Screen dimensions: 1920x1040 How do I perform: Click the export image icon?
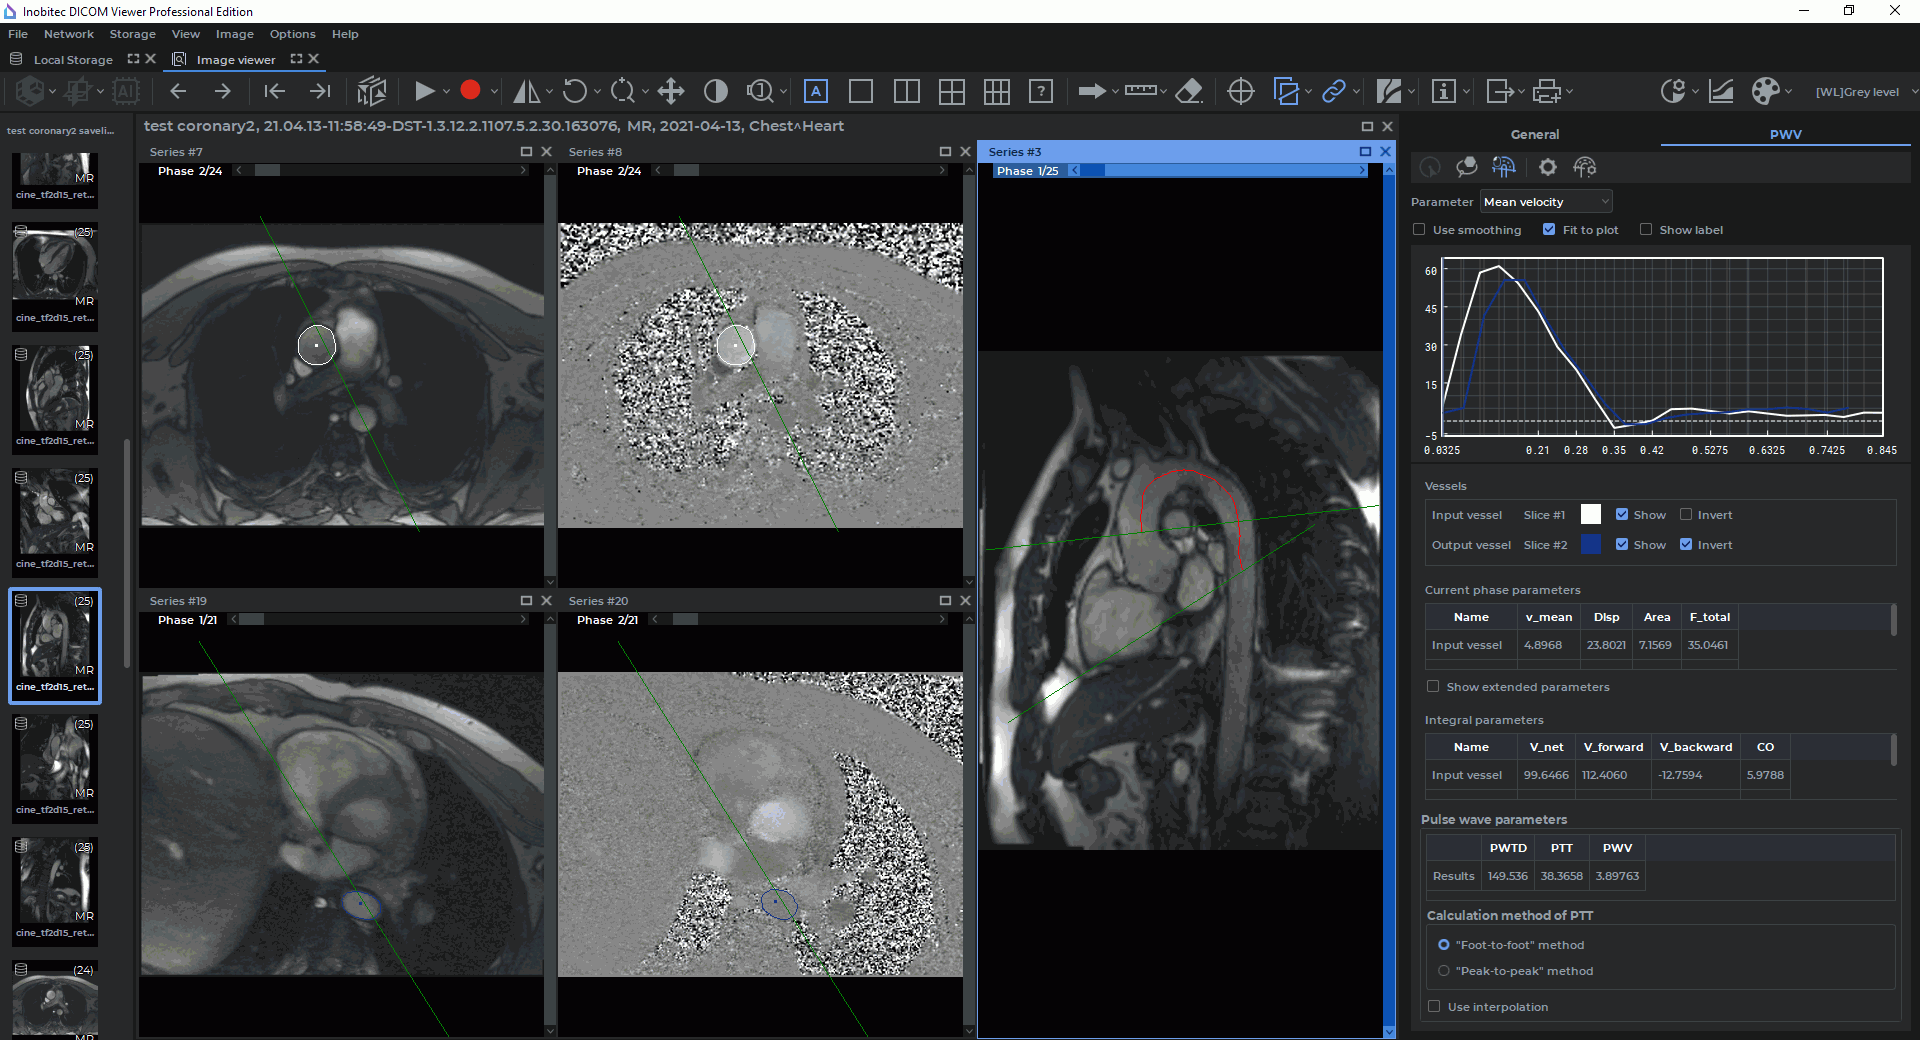coord(1499,91)
